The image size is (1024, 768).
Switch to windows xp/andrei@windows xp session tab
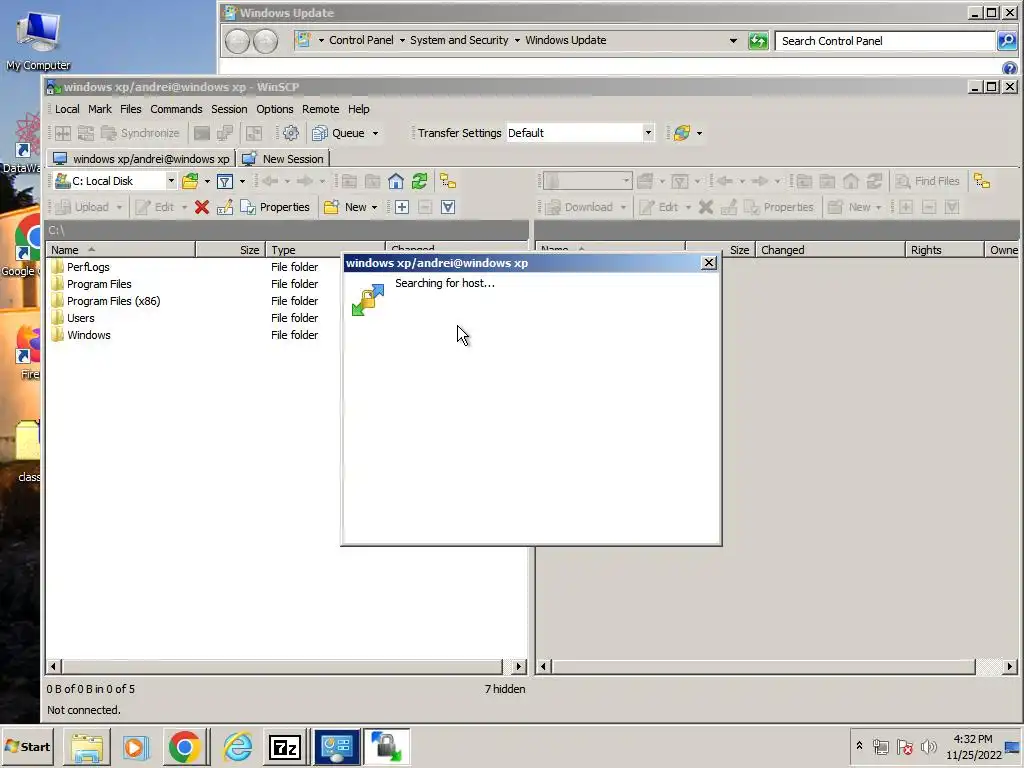click(x=141, y=159)
